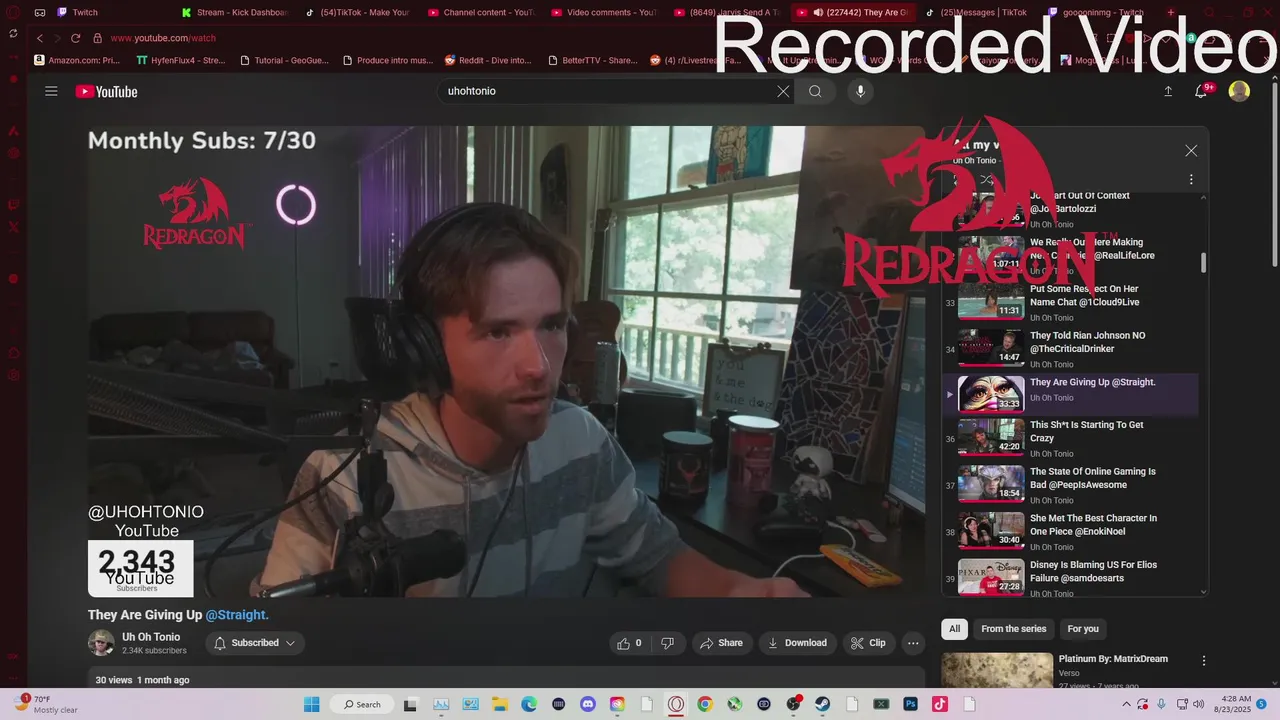The height and width of the screenshot is (720, 1280).
Task: Go to YouTube home via logo
Action: point(106,91)
